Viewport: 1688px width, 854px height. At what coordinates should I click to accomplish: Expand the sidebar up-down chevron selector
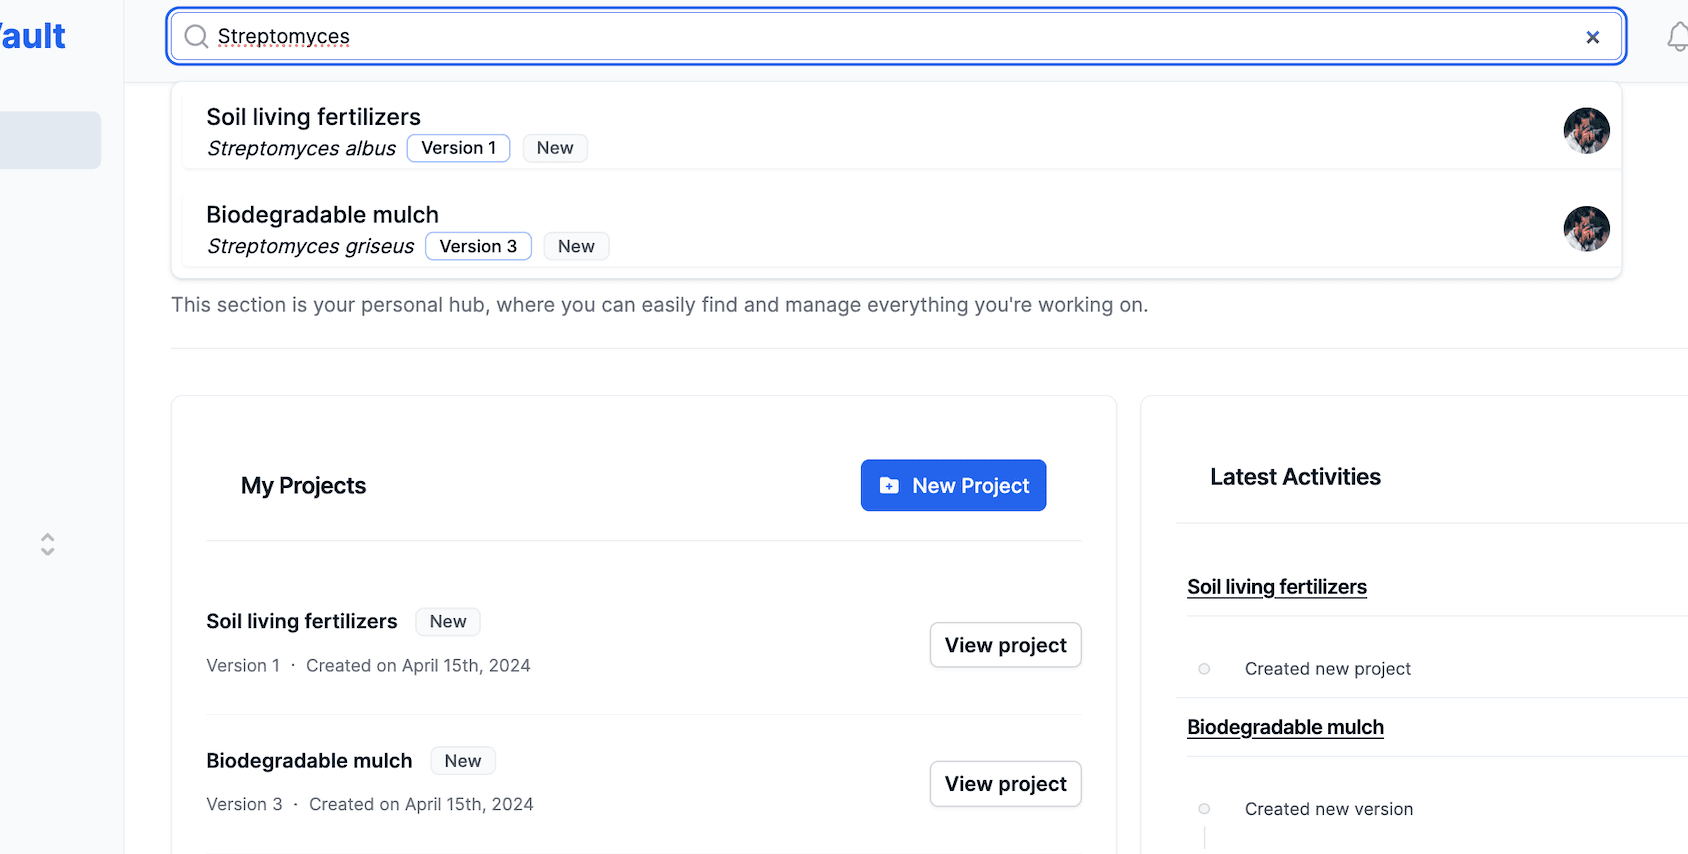47,544
